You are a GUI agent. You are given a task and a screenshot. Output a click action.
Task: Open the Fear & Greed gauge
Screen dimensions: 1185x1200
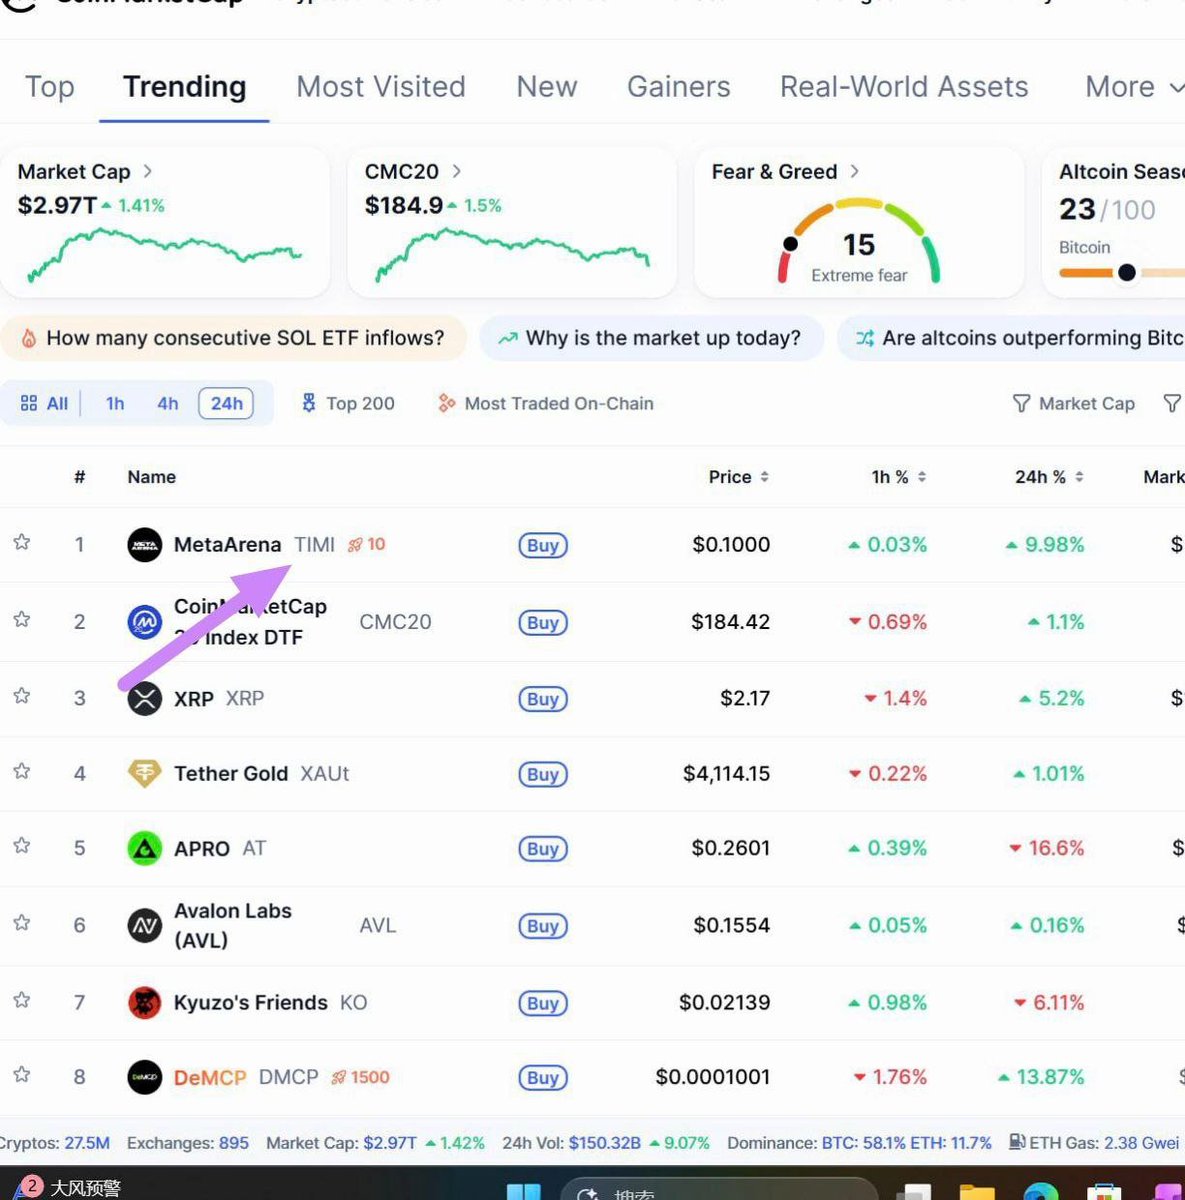(x=859, y=242)
